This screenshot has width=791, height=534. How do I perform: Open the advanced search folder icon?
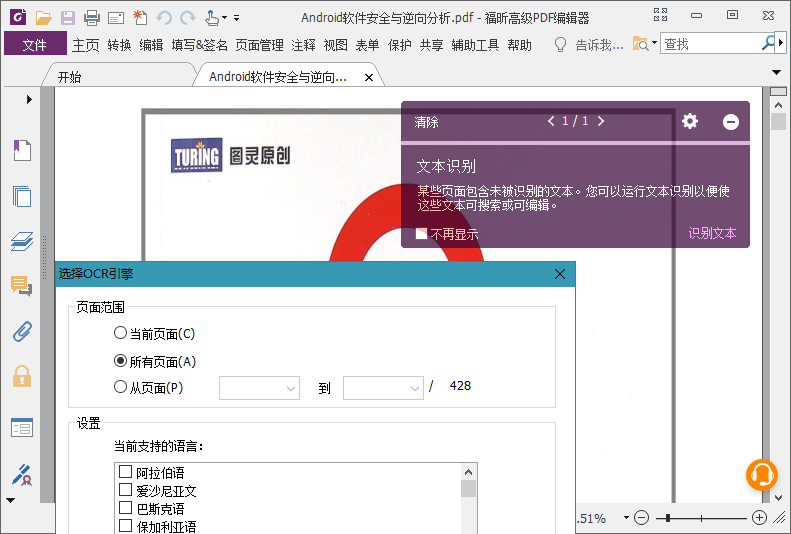click(641, 44)
